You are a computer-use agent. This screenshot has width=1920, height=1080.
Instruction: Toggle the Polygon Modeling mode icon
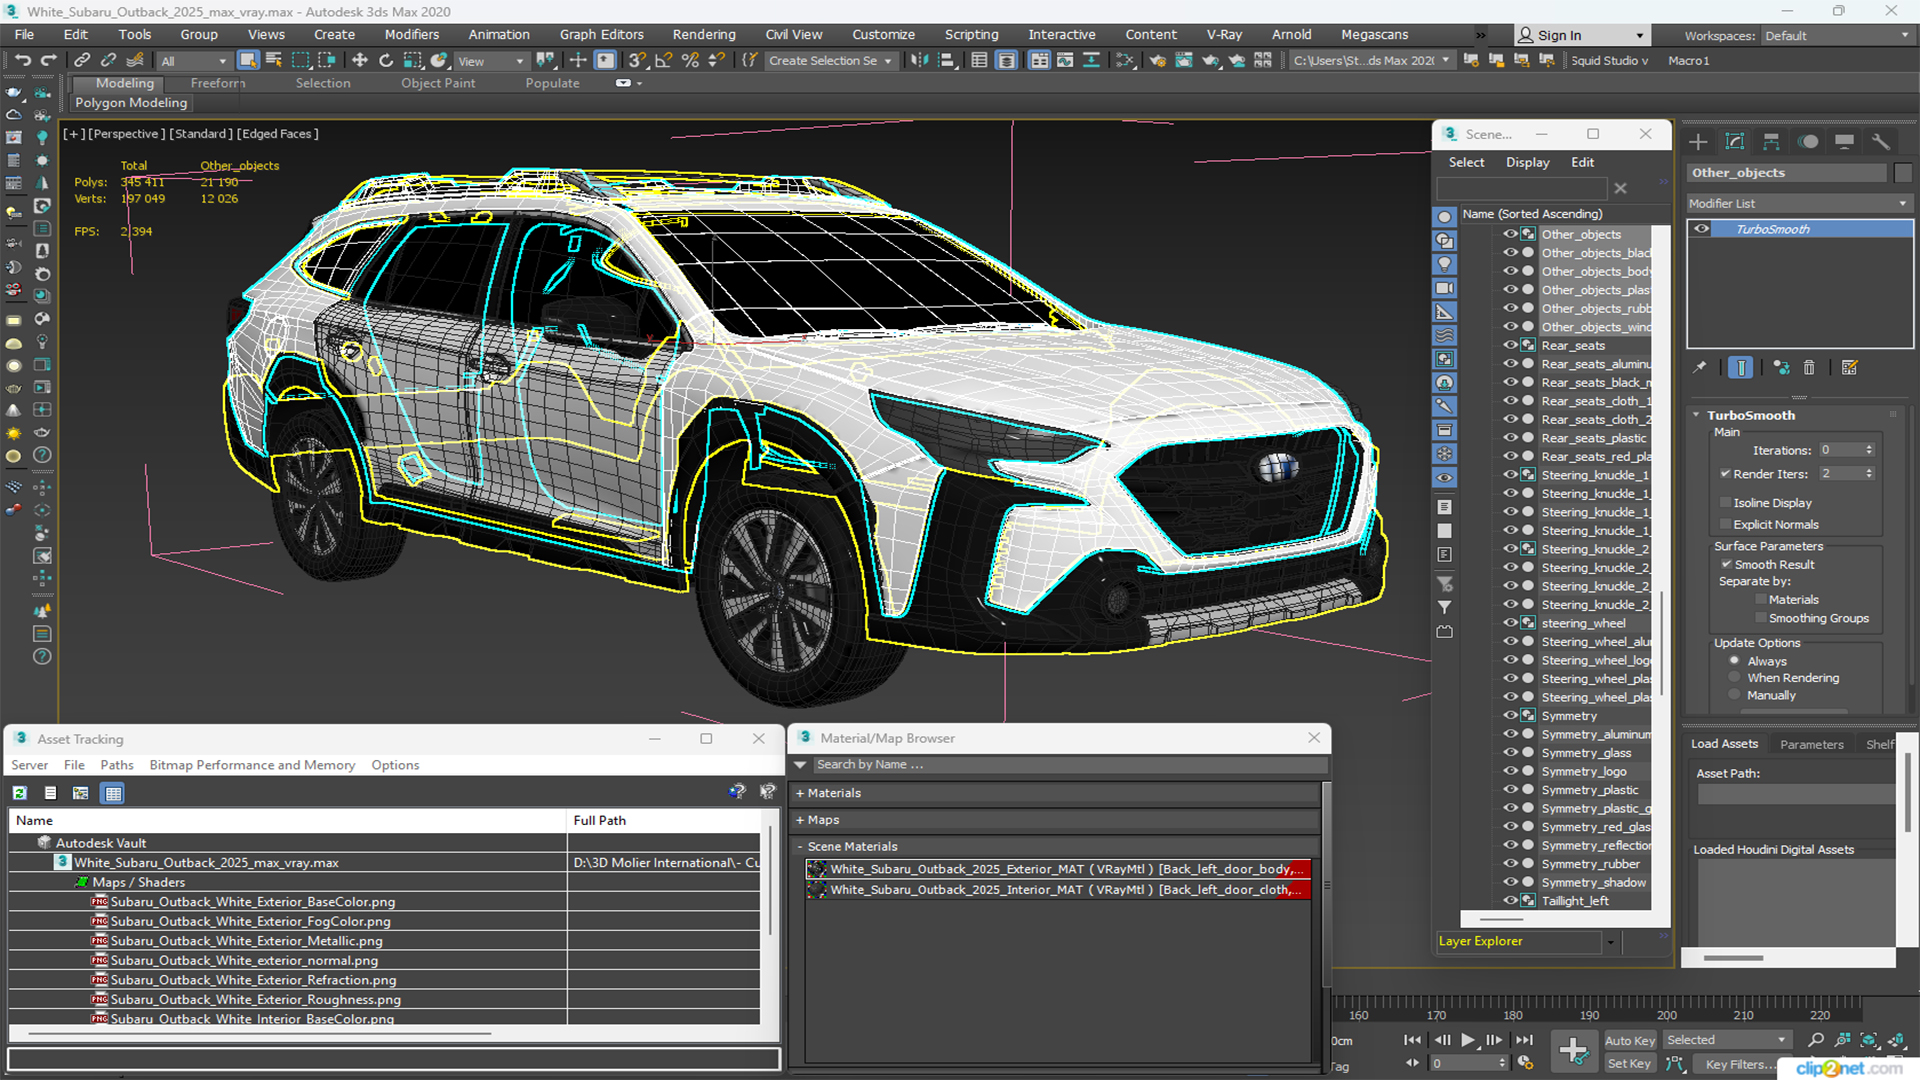pos(131,102)
